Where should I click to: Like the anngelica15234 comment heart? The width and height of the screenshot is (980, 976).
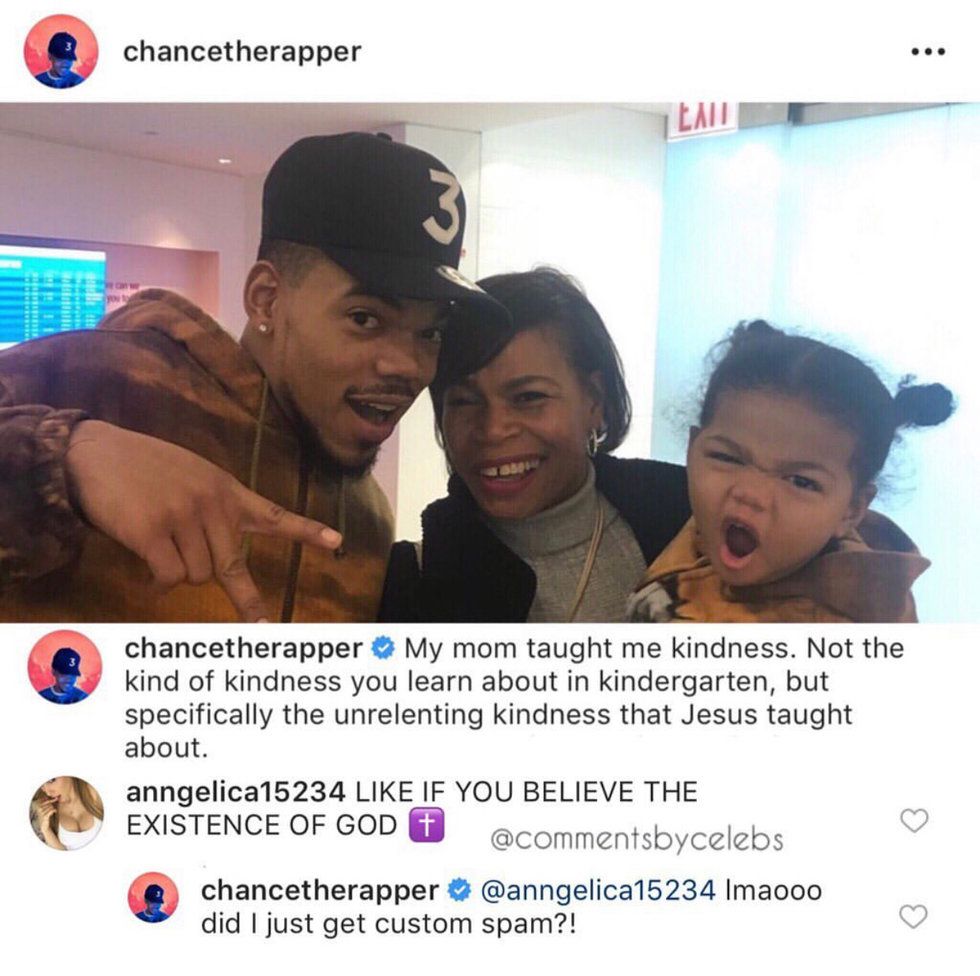point(914,820)
